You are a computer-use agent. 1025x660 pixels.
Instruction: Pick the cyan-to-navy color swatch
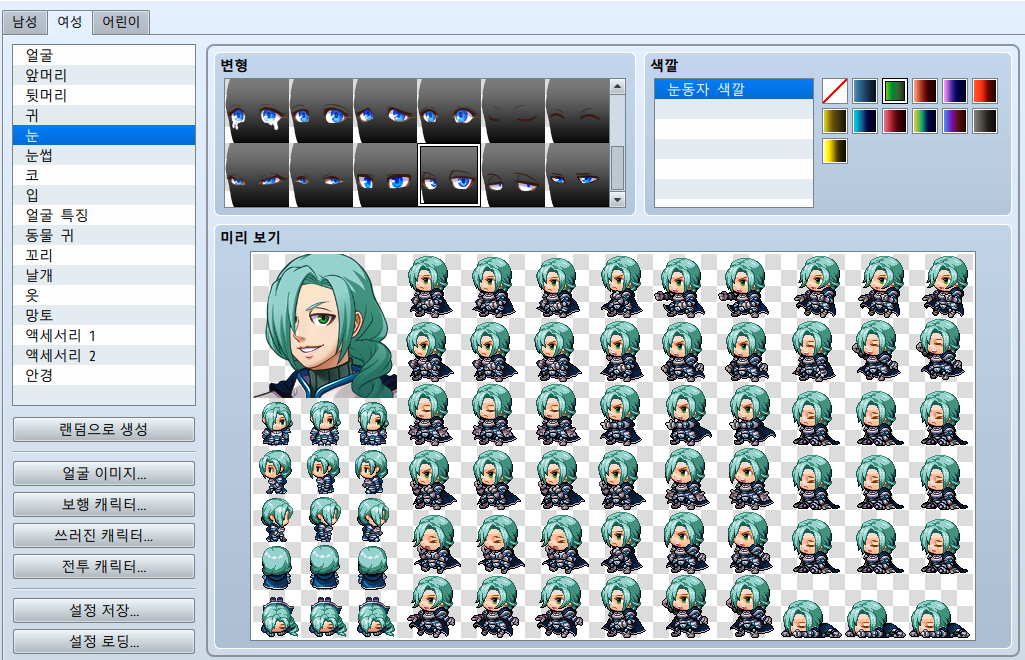tap(865, 121)
